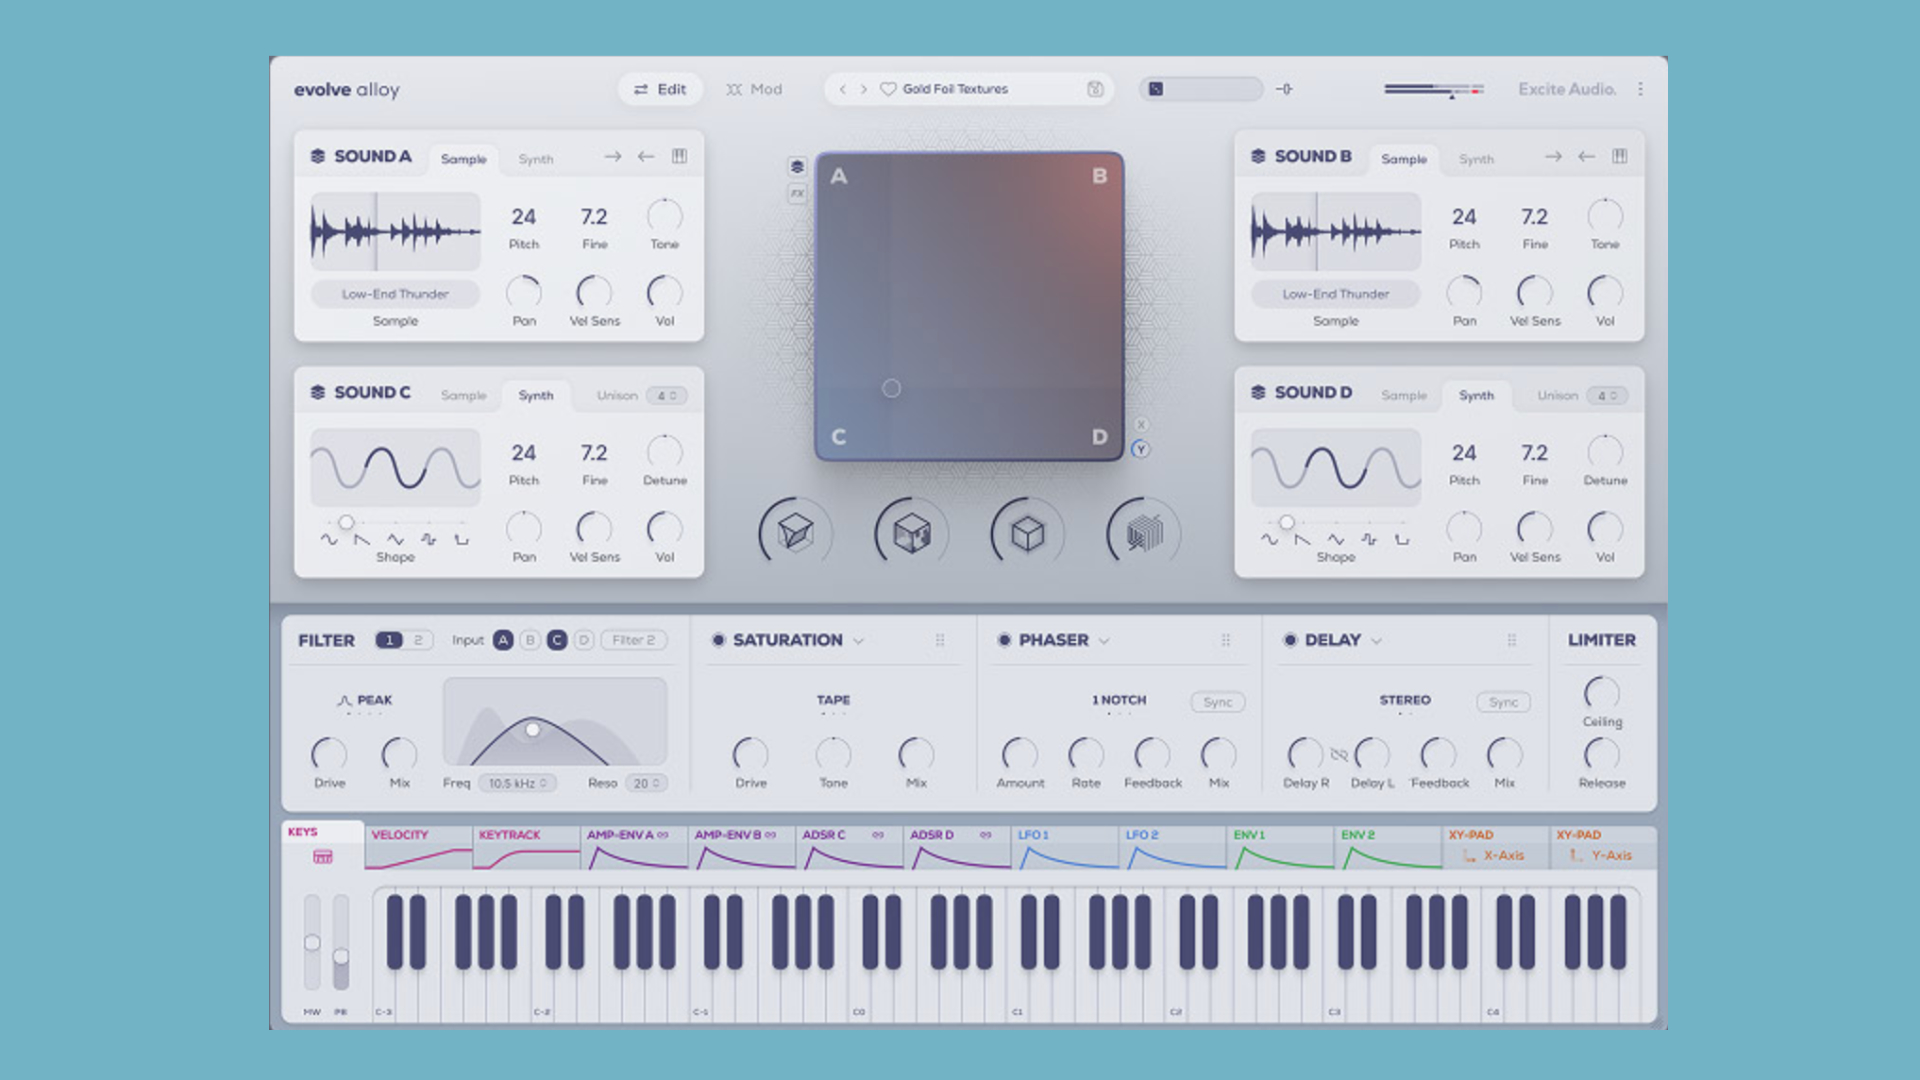This screenshot has width=1920, height=1080.
Task: Click the Sound B right arrow icon
Action: [1552, 156]
